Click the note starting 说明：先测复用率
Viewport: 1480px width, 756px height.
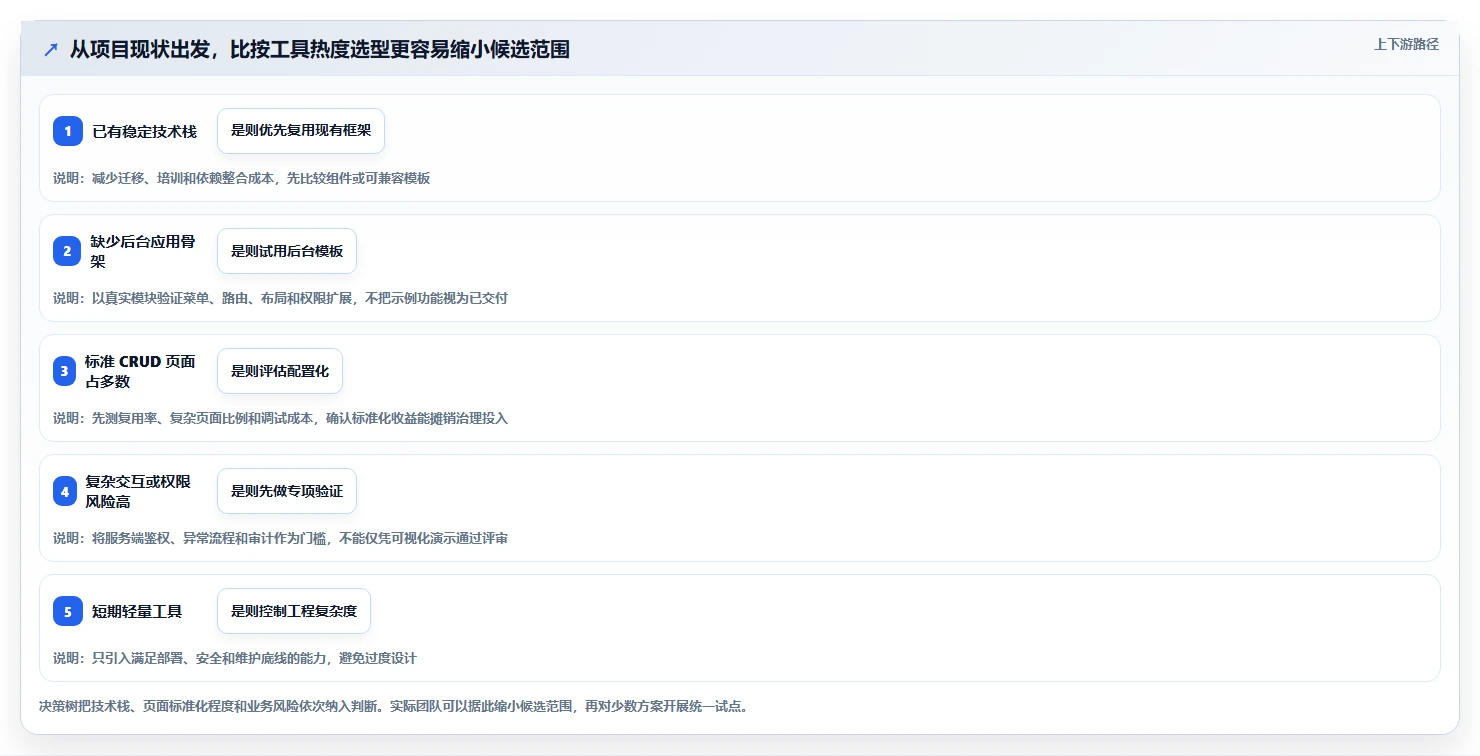280,418
